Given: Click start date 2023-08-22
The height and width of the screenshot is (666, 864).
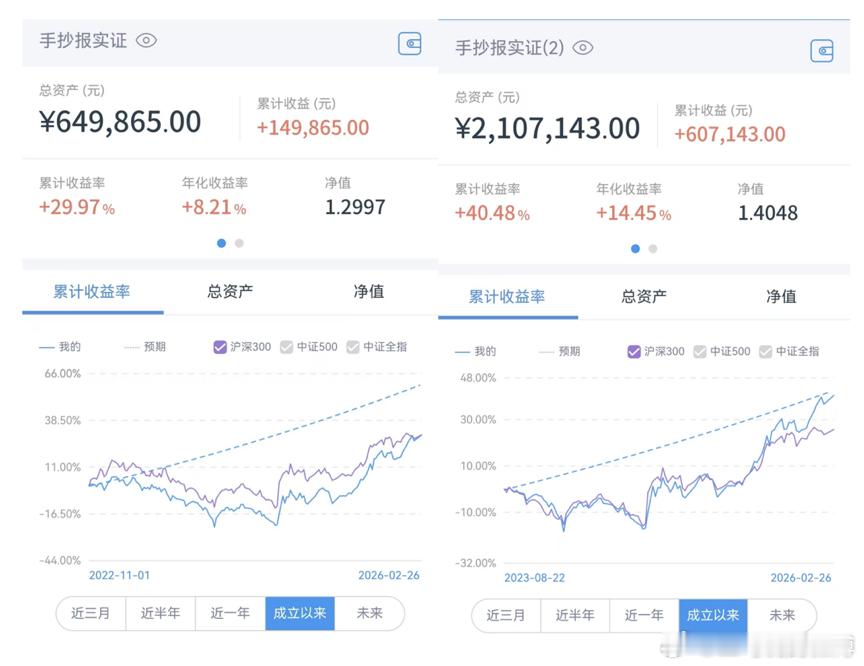Looking at the screenshot, I should coord(534,578).
